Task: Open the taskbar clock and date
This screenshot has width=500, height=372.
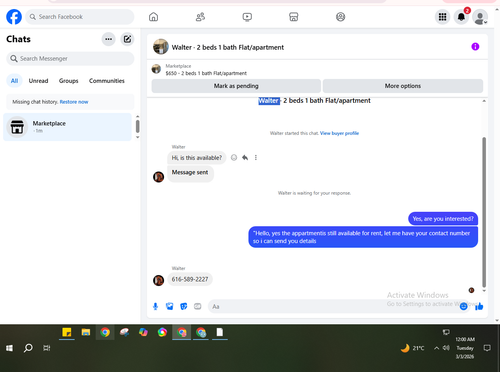Action: (465, 348)
